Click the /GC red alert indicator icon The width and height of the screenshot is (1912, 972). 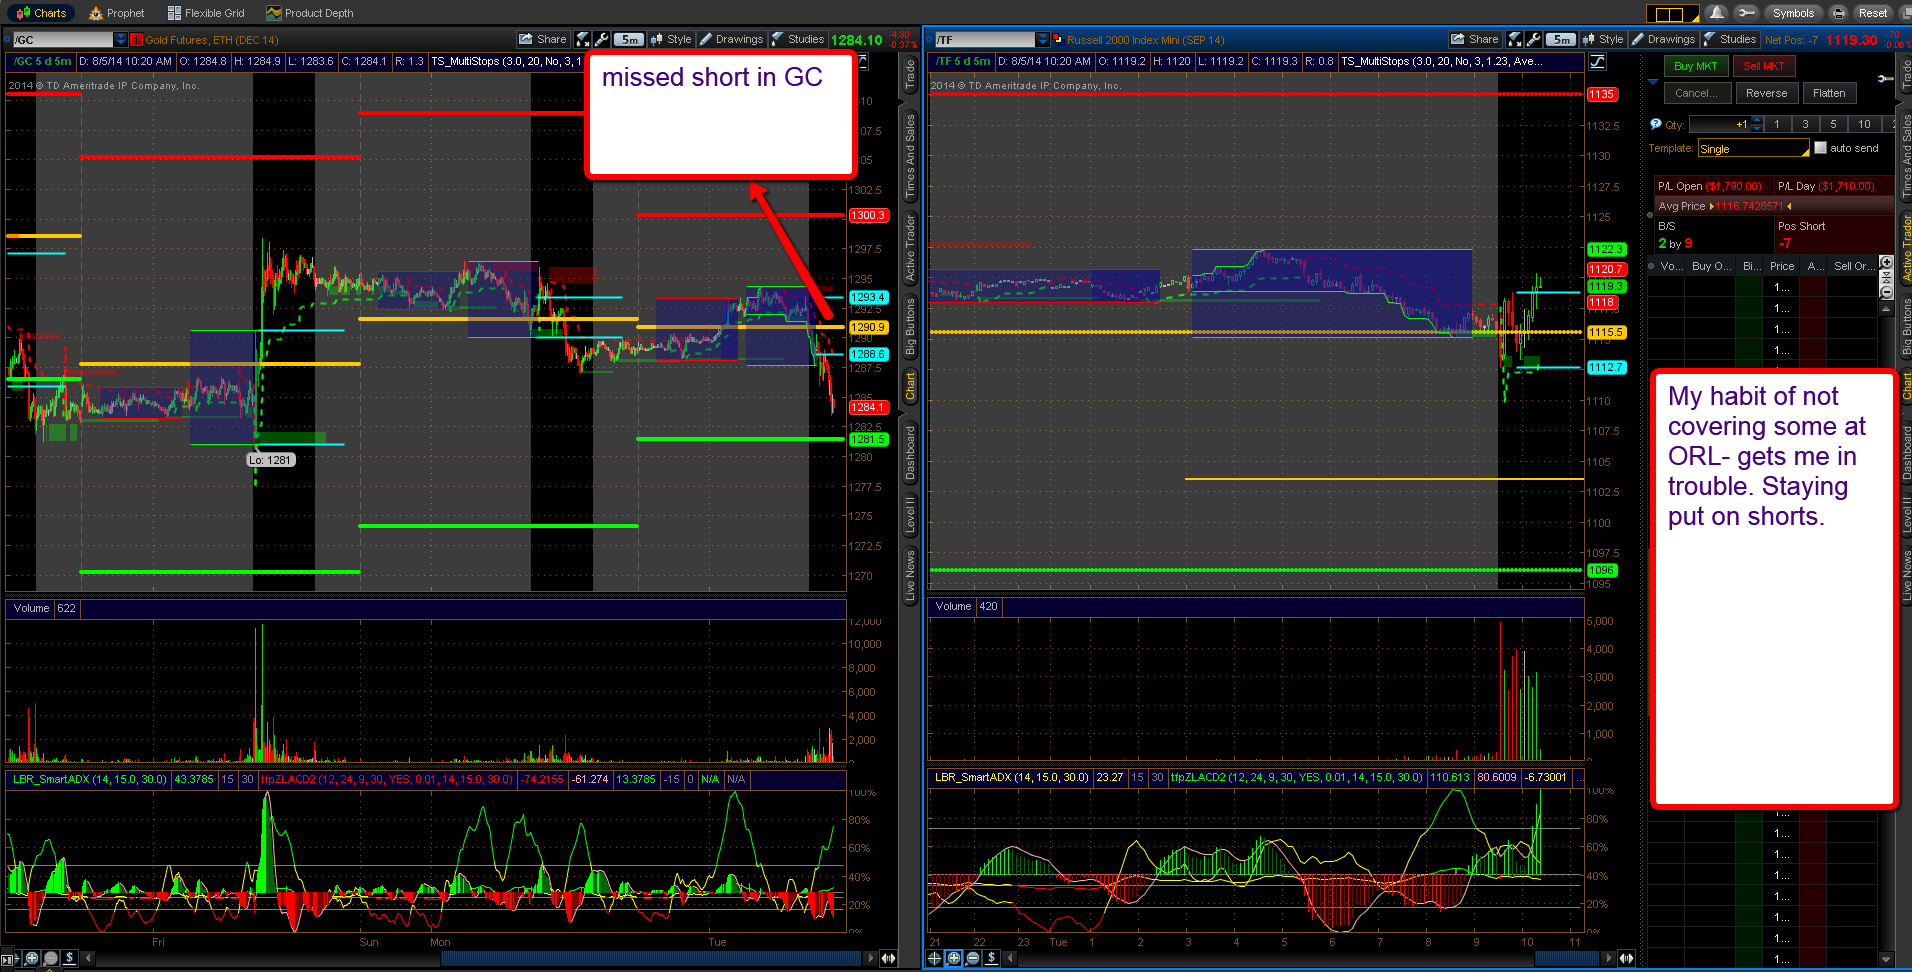tap(137, 40)
